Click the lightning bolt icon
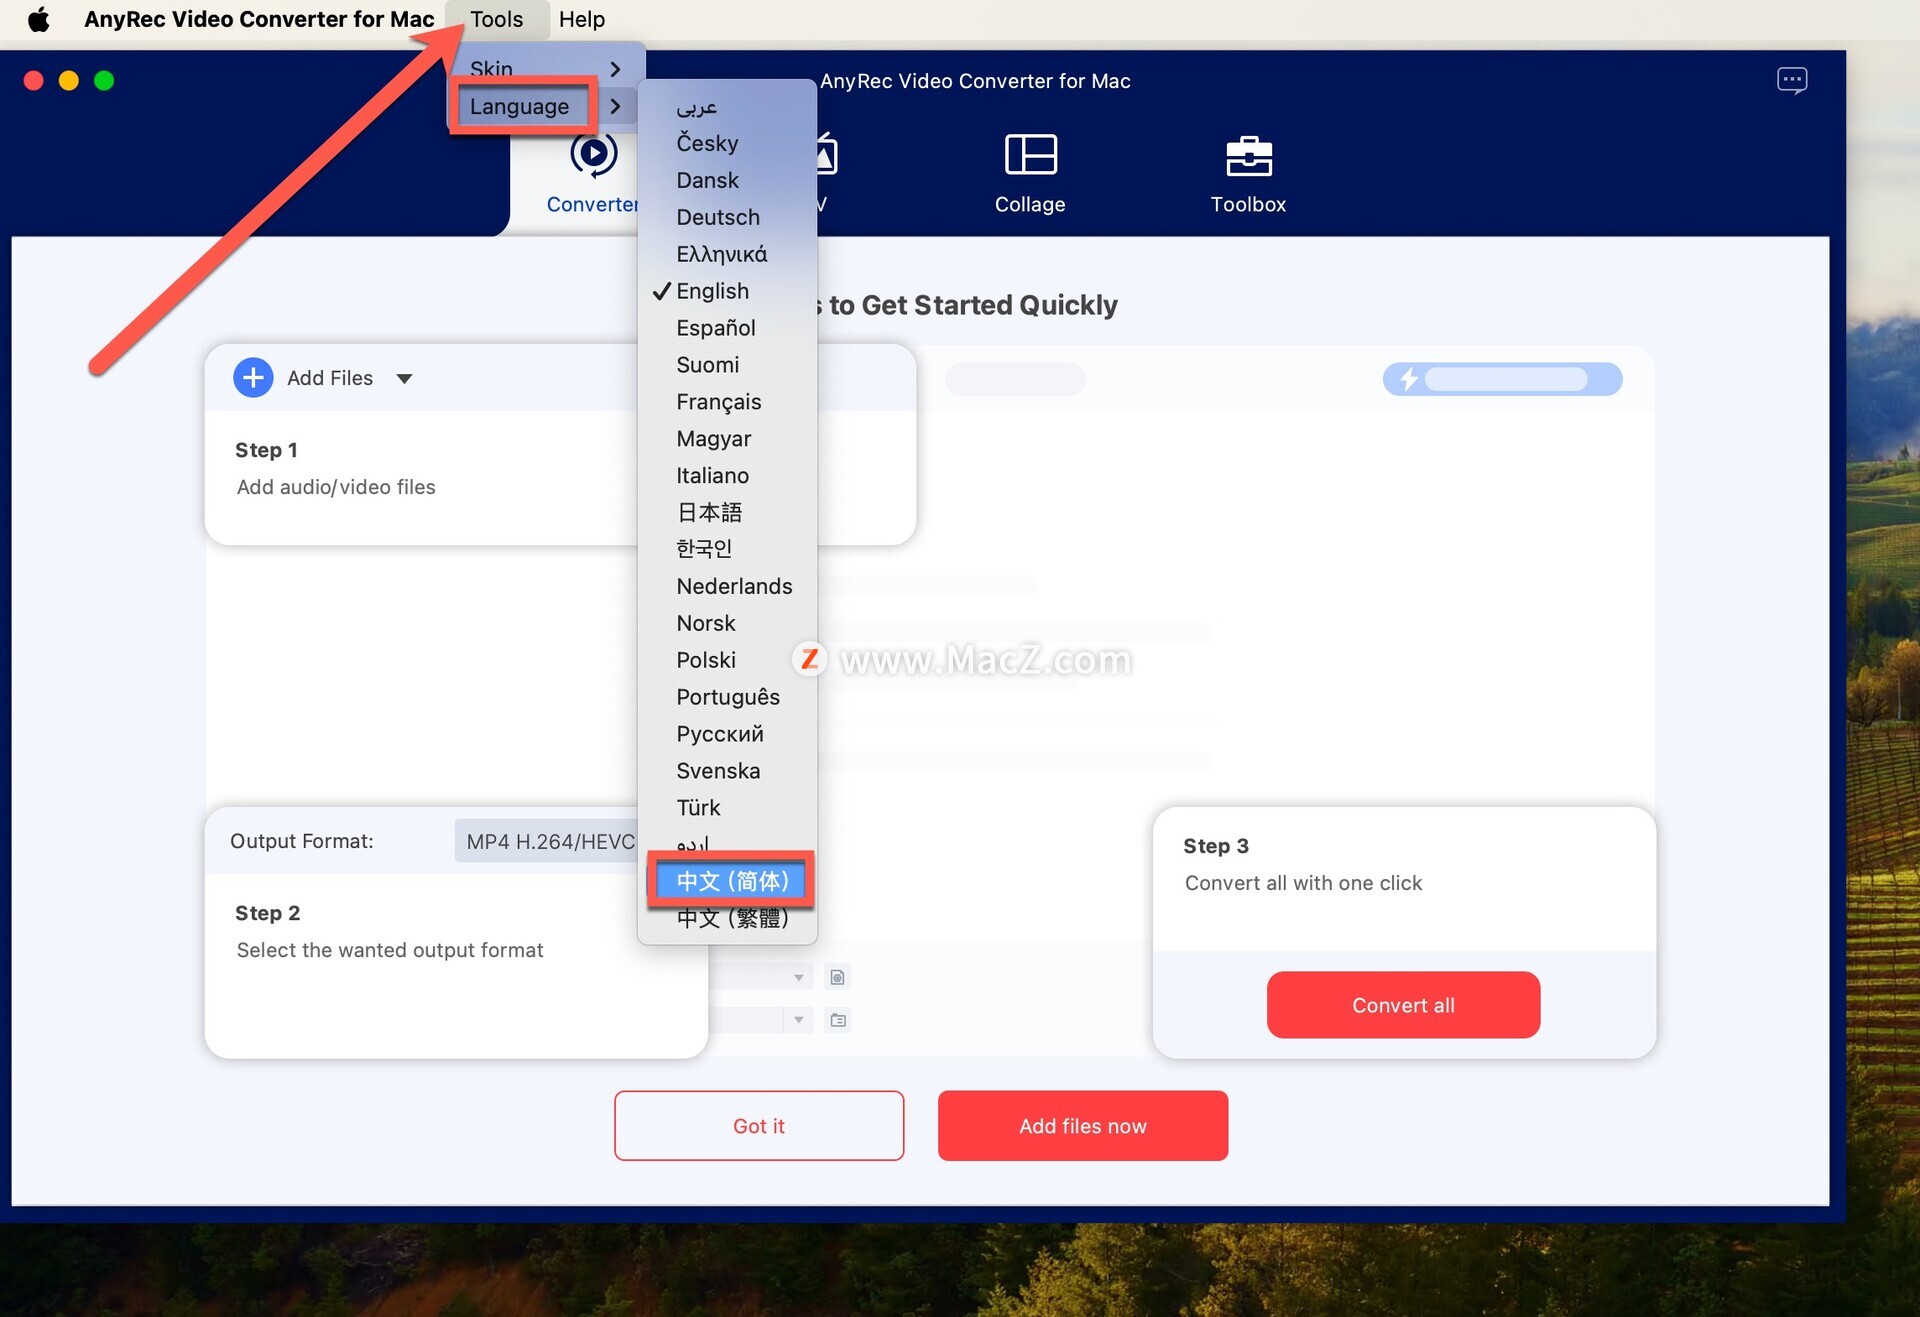 pyautogui.click(x=1408, y=379)
